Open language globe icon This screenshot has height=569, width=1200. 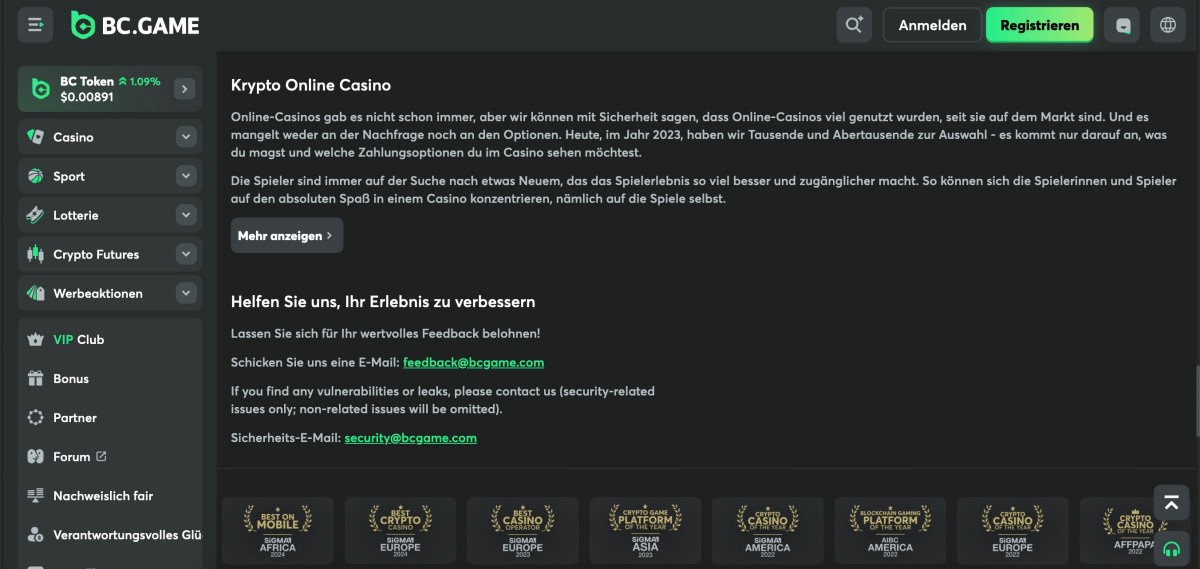(x=1168, y=25)
